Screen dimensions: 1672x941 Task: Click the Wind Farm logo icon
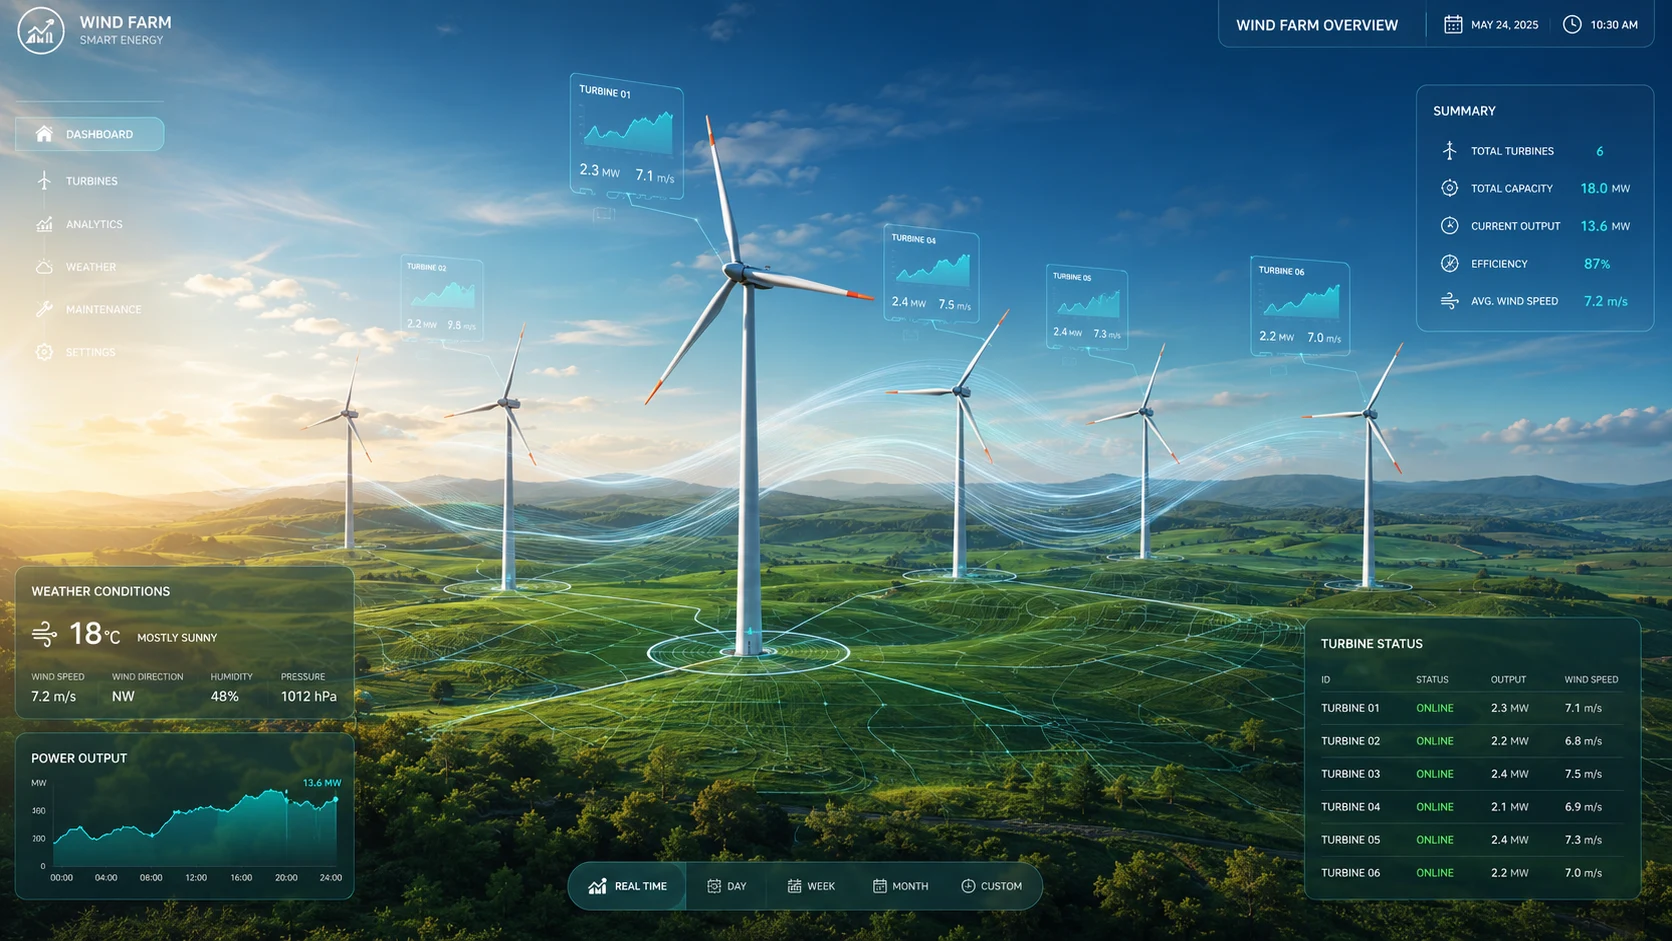point(41,30)
